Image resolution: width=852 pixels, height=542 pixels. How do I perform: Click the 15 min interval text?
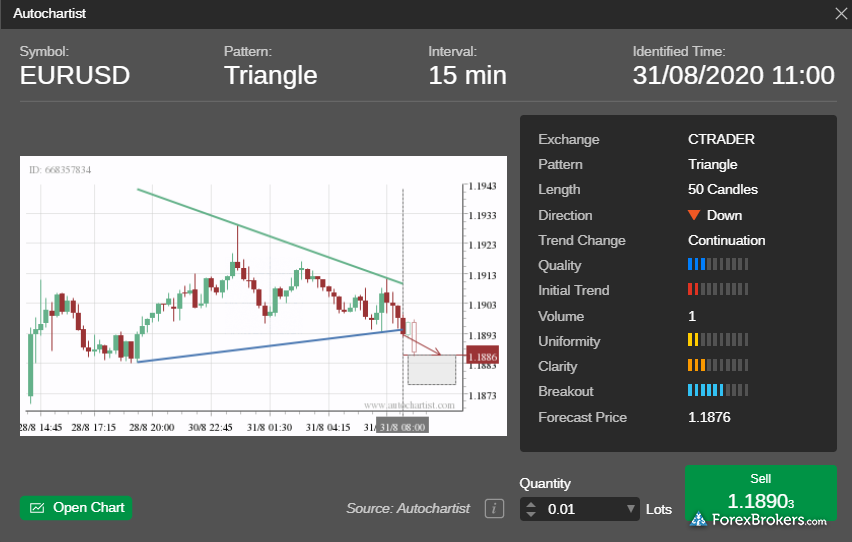pyautogui.click(x=467, y=76)
